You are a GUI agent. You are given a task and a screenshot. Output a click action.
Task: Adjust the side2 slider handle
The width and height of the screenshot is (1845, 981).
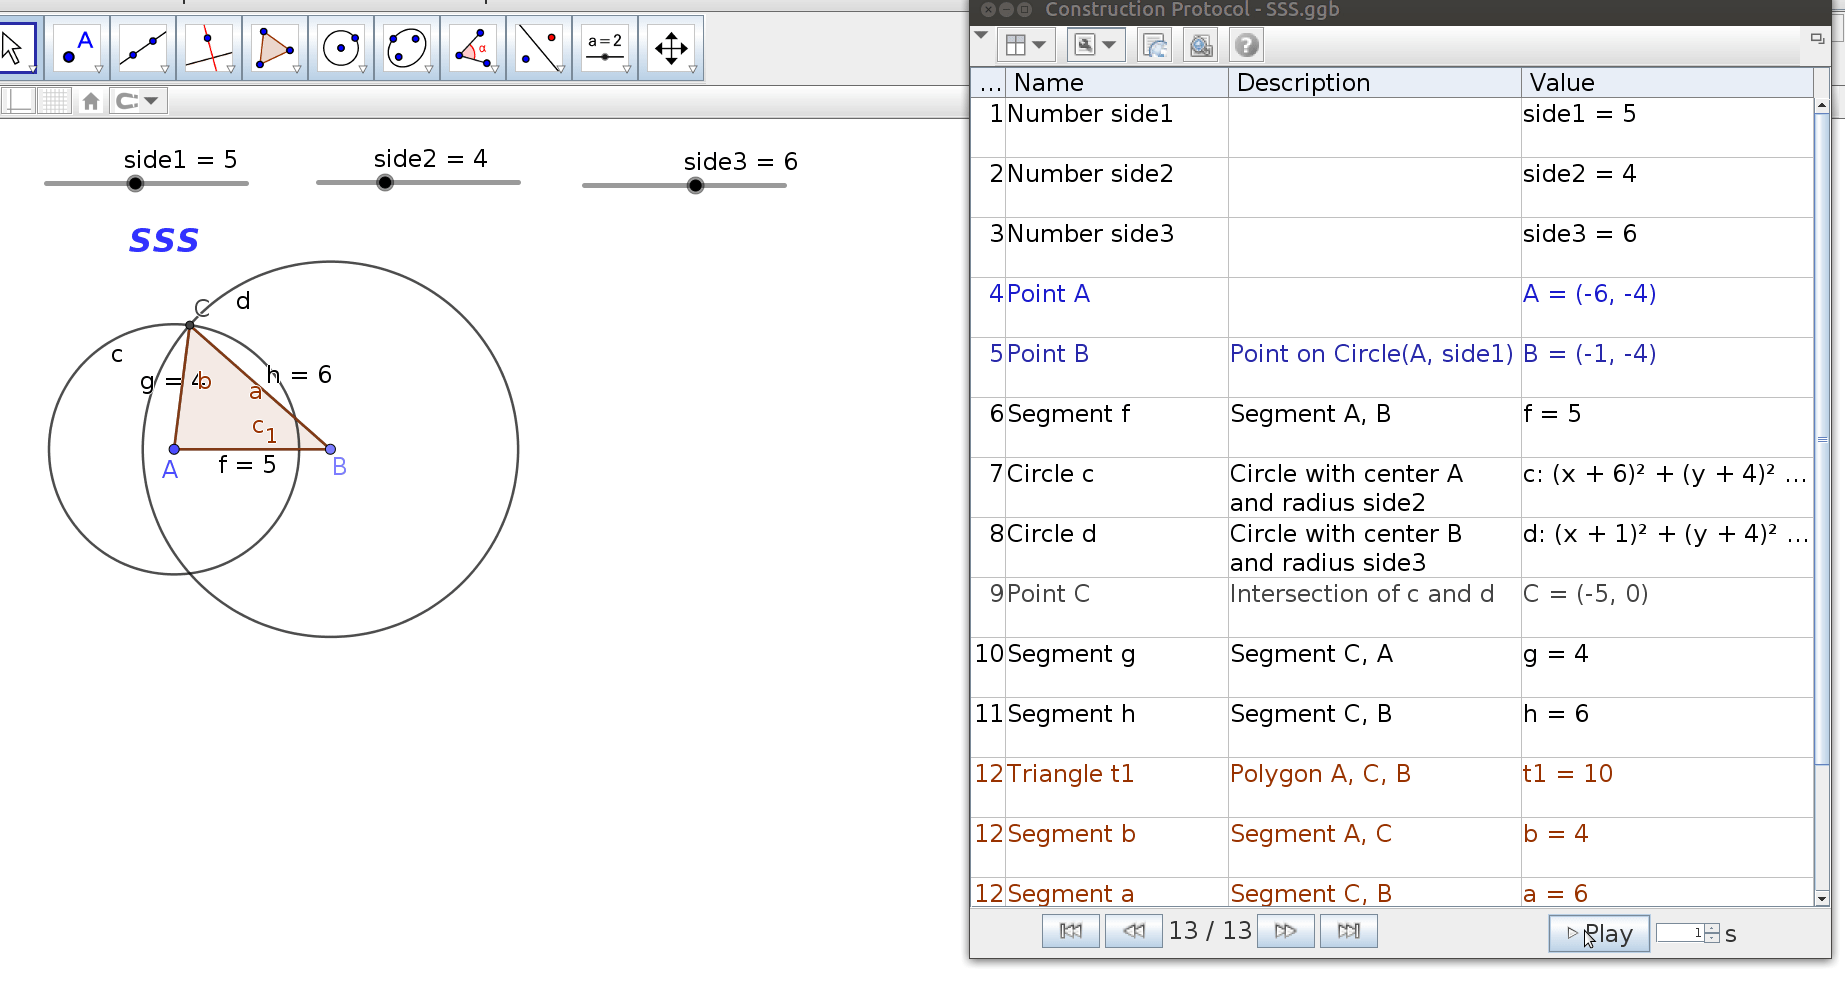(385, 182)
